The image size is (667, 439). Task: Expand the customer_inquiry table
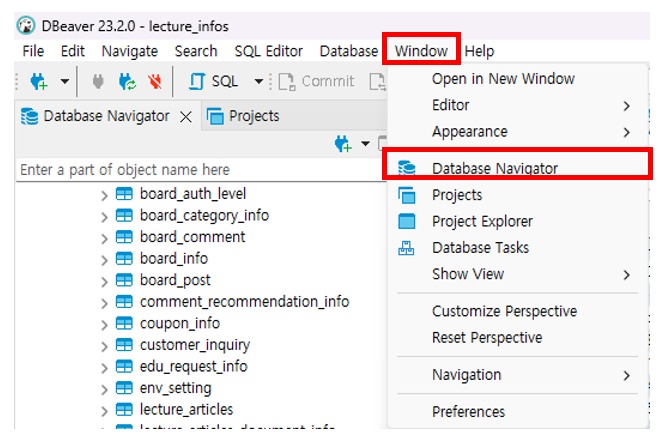coord(104,346)
